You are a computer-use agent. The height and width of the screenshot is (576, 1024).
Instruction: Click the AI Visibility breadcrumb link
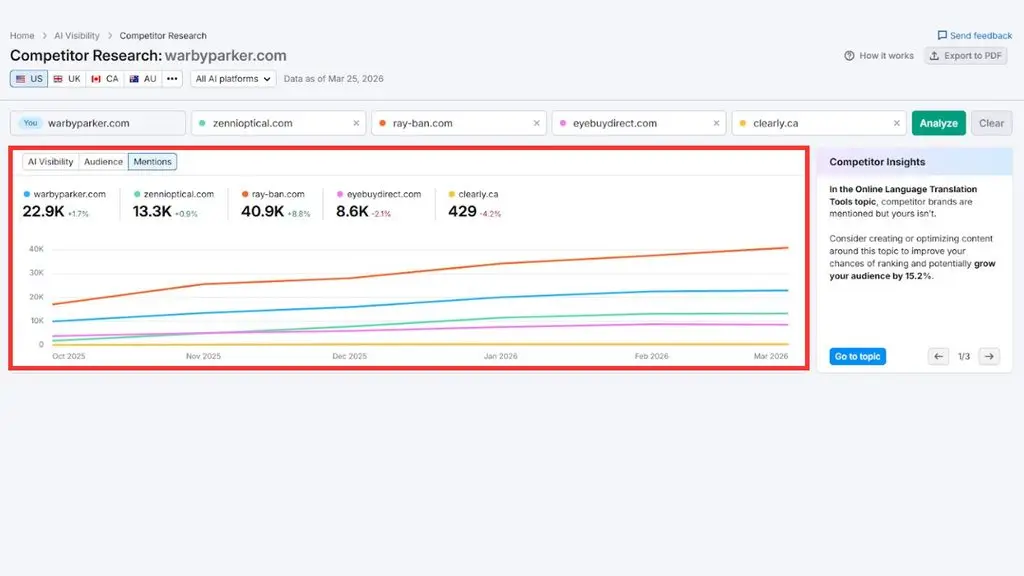(x=77, y=35)
